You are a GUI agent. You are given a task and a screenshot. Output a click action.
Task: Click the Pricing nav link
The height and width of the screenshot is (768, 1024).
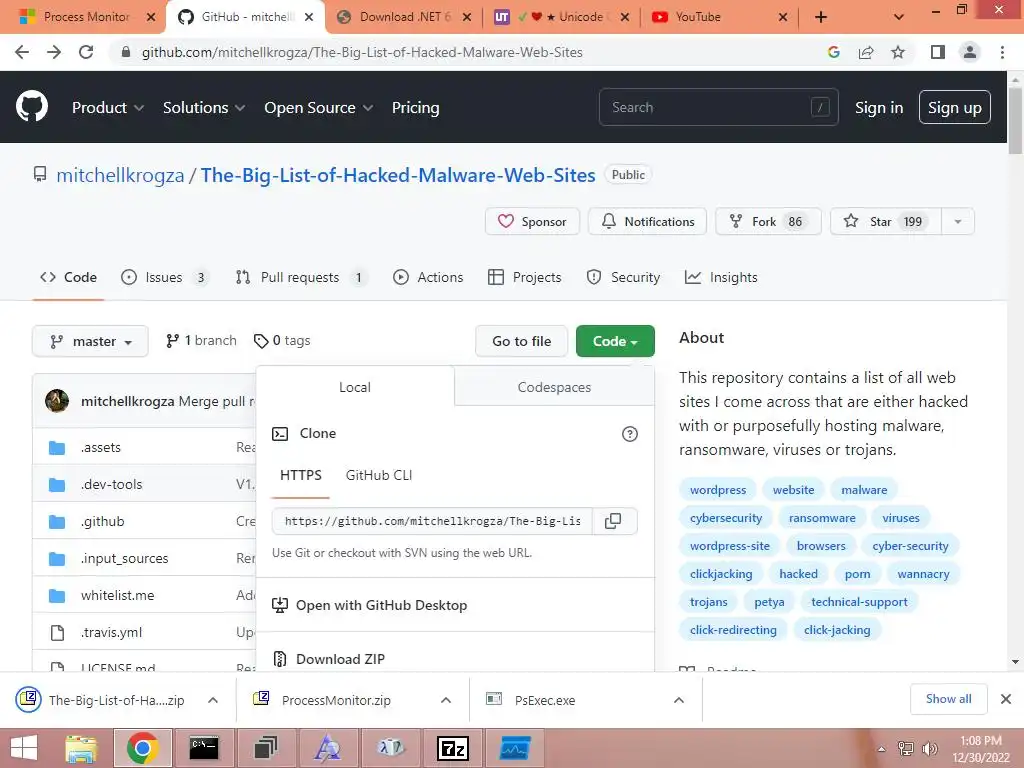415,108
